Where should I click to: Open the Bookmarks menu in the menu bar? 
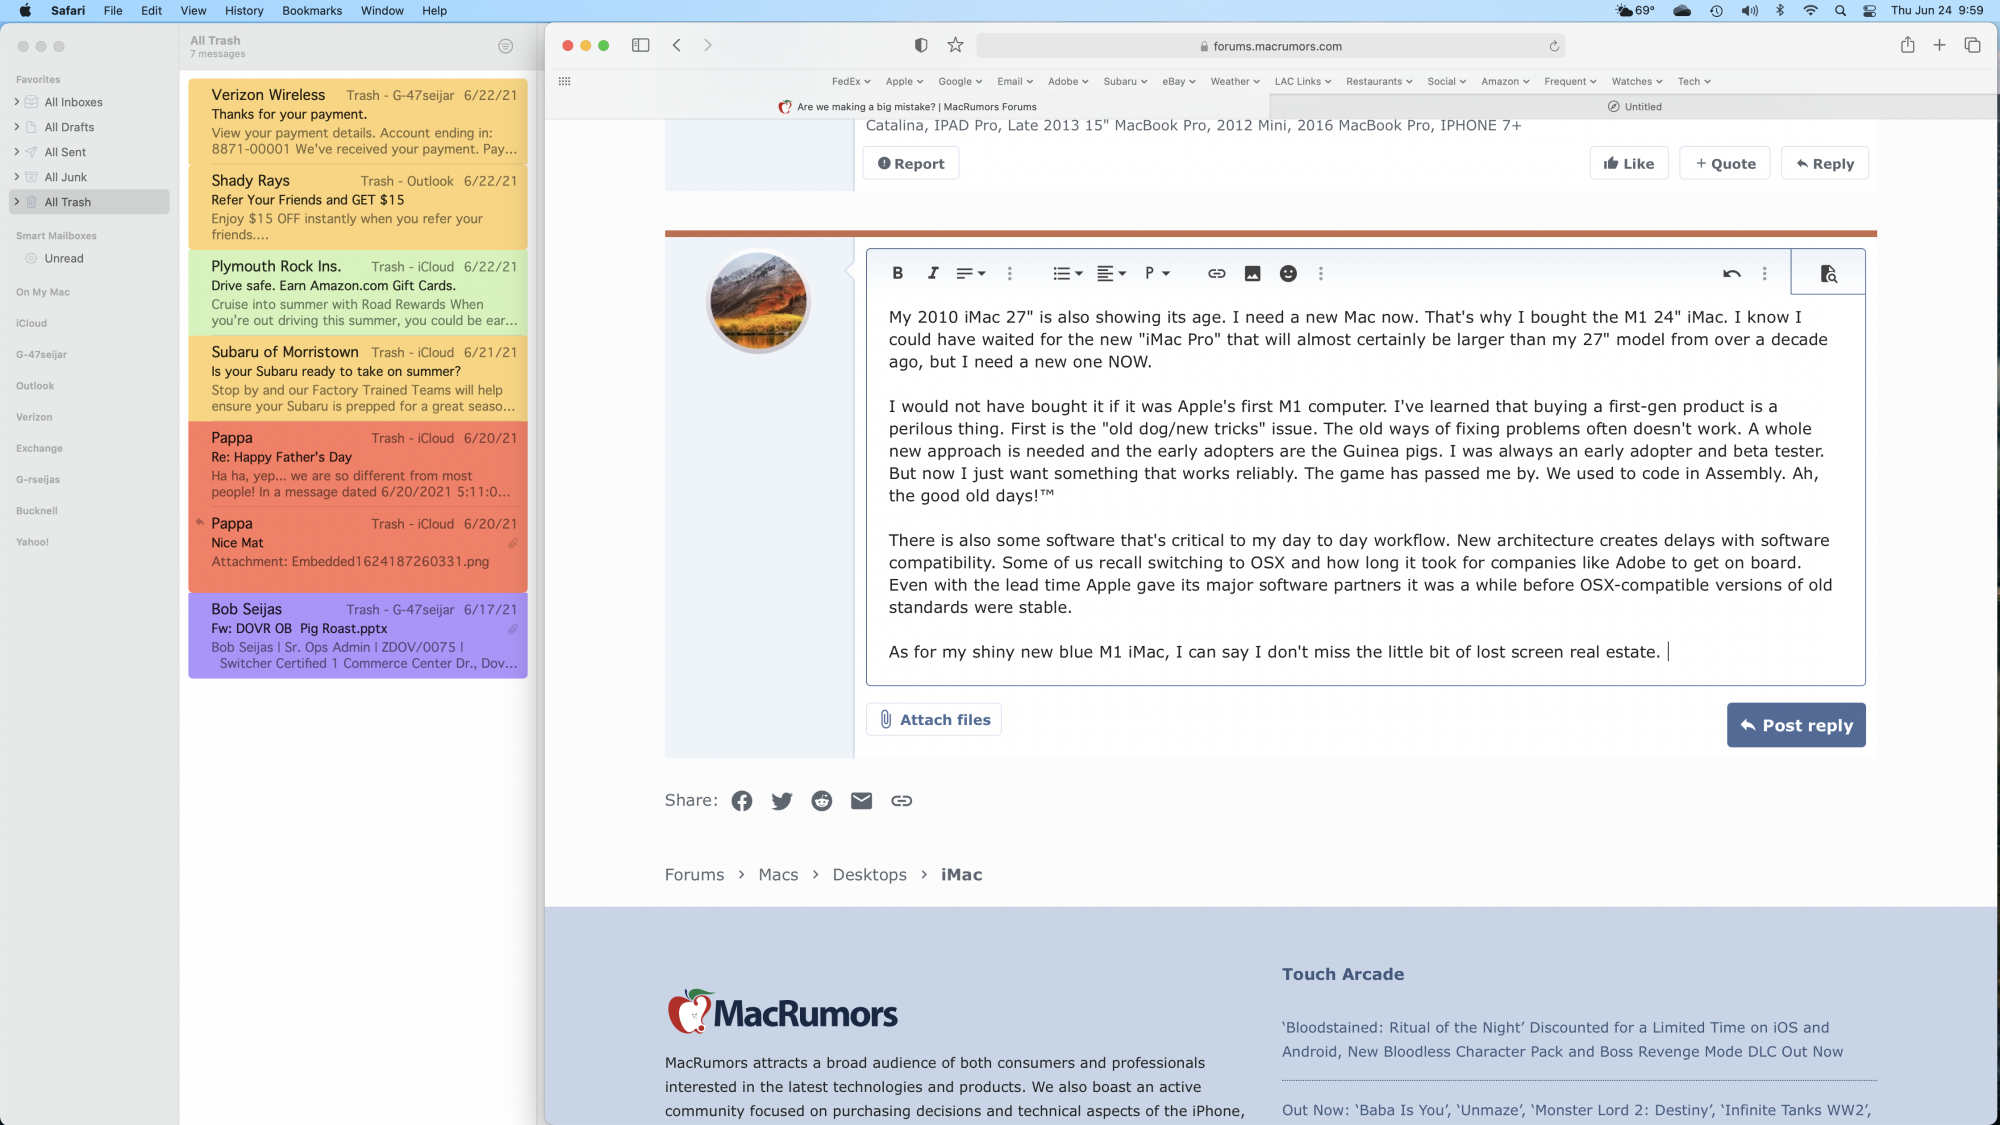[x=311, y=11]
